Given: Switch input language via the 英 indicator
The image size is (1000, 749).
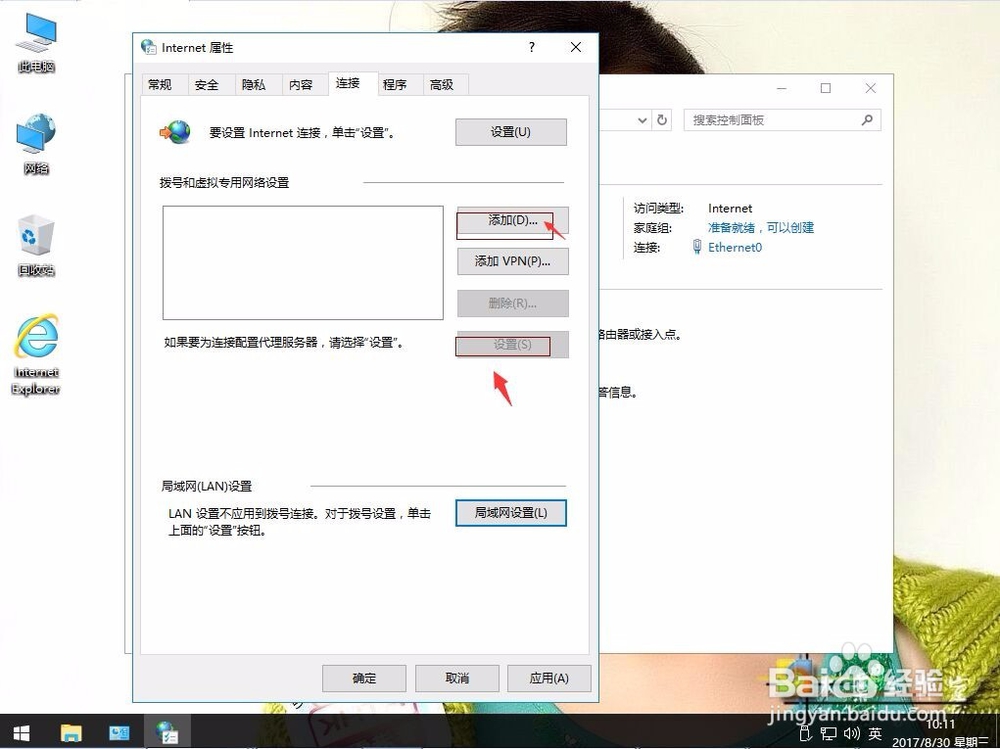Looking at the screenshot, I should click(x=875, y=733).
